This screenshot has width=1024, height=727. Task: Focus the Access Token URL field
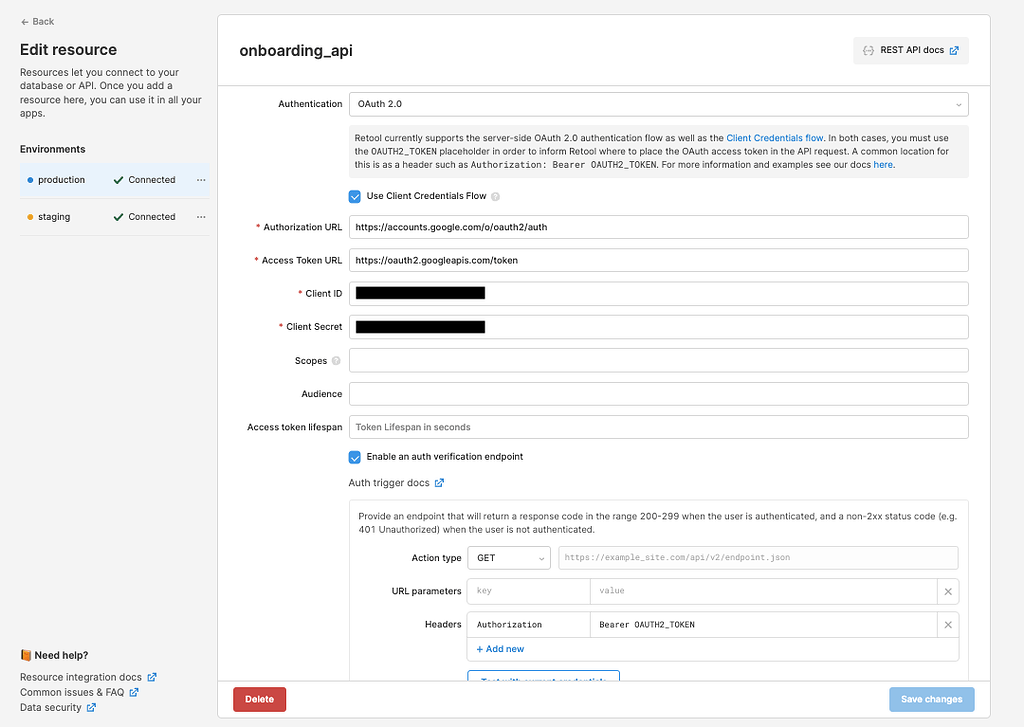click(x=658, y=261)
